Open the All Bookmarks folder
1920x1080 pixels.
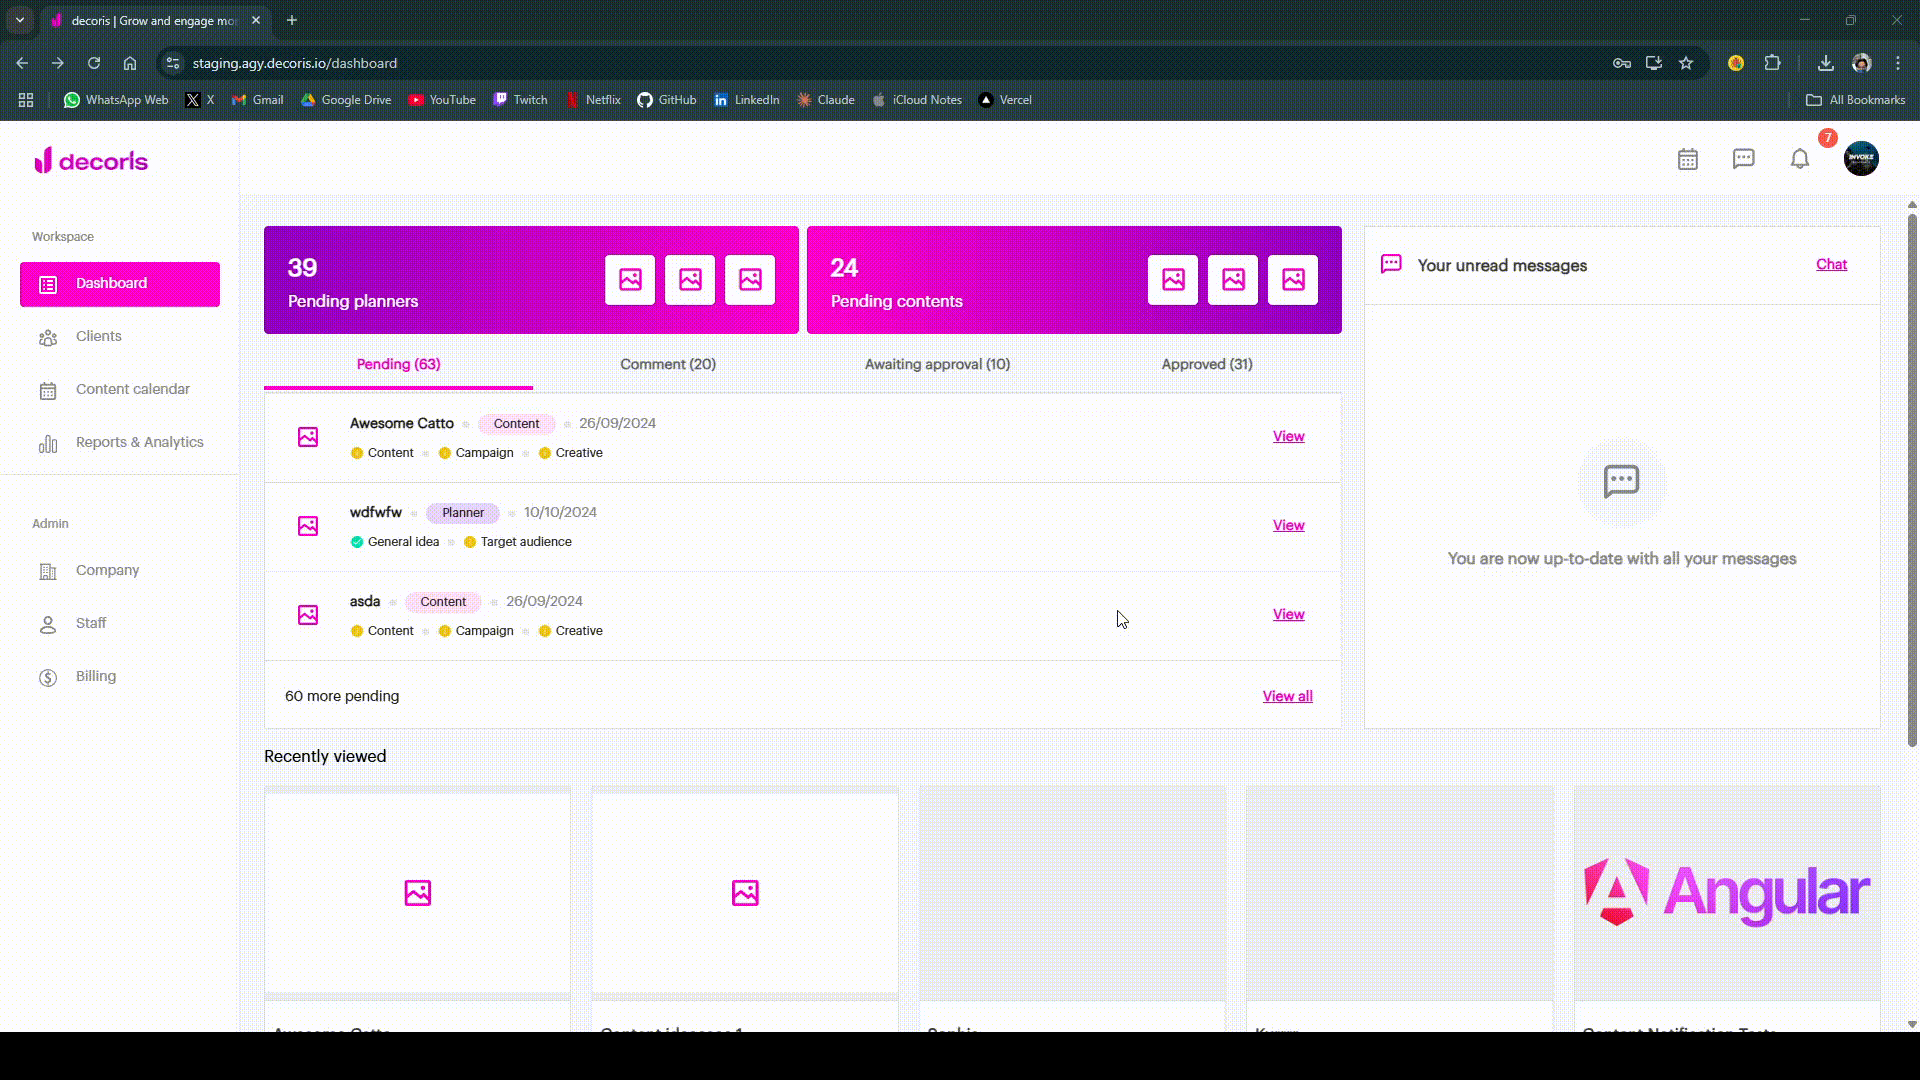(1856, 100)
